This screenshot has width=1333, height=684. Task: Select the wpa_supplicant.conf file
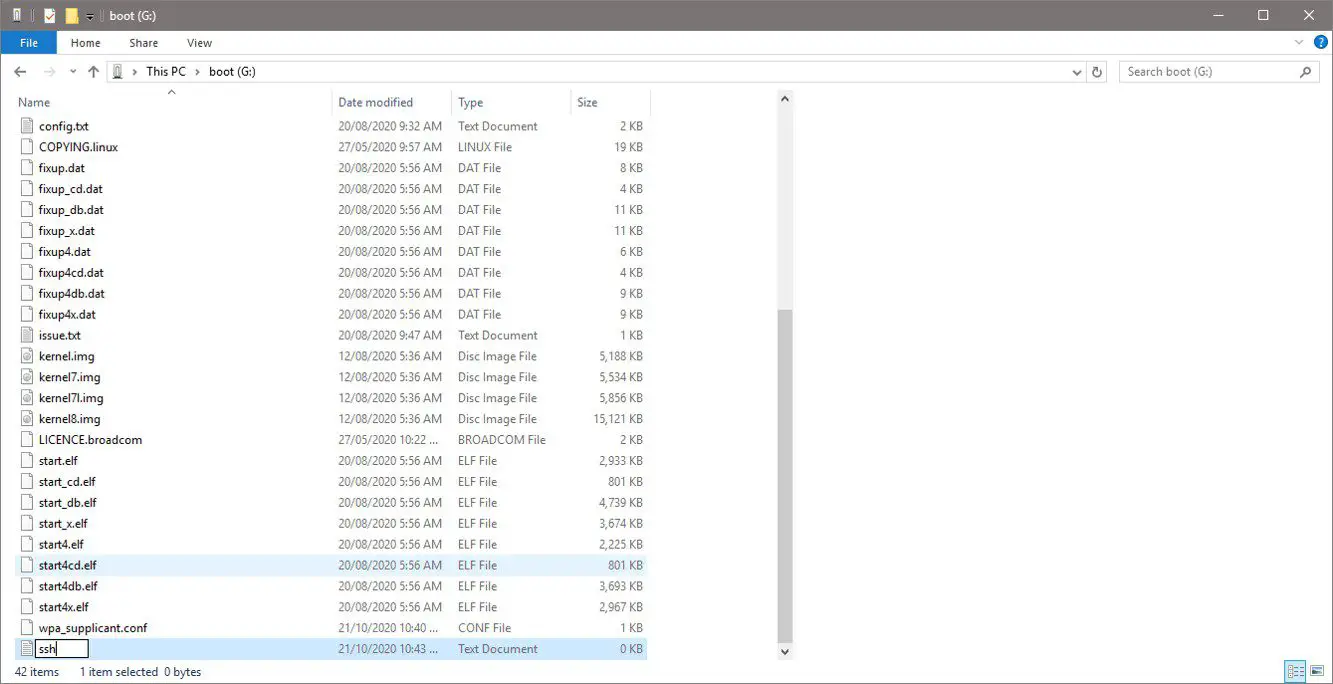tap(92, 628)
